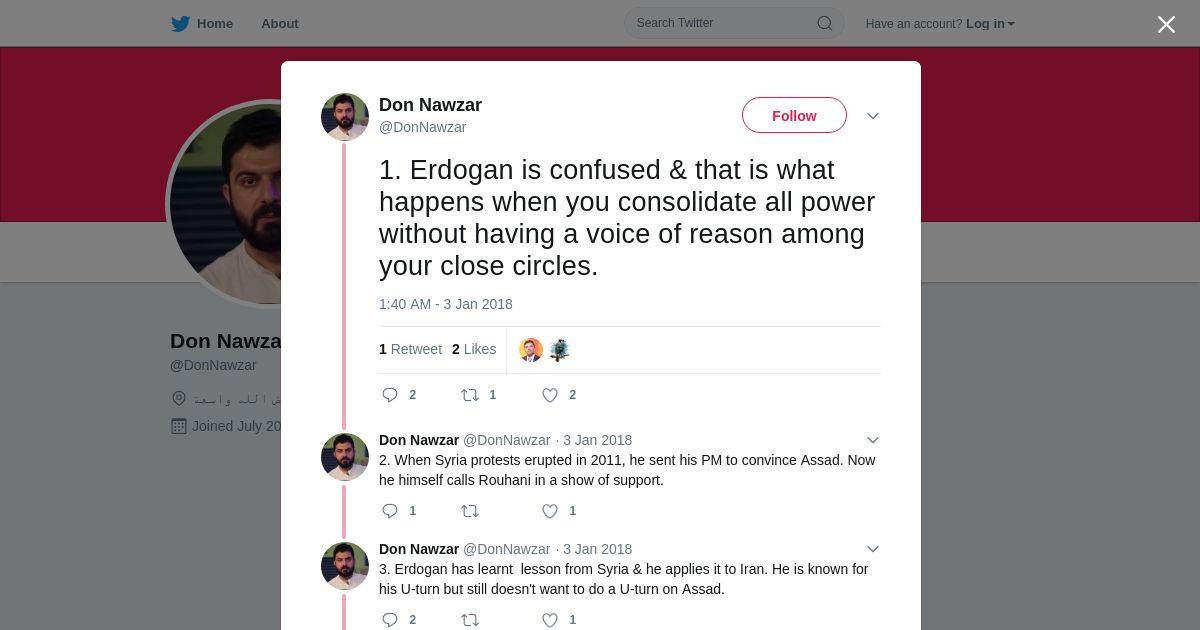Viewport: 1200px width, 630px height.
Task: Expand options chevron on the second tweet
Action: pos(873,440)
